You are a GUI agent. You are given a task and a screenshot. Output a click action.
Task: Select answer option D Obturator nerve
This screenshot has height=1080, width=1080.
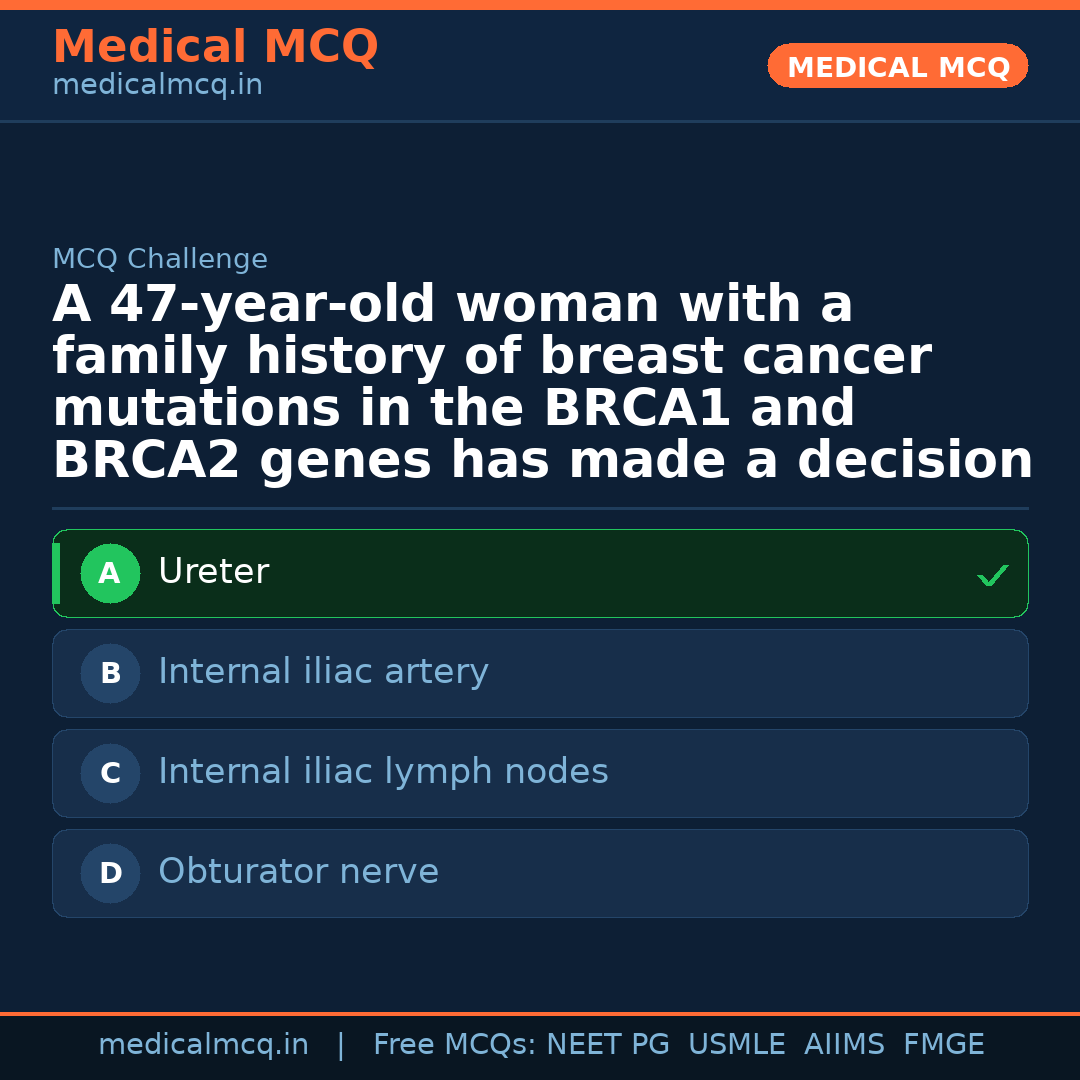click(x=540, y=873)
